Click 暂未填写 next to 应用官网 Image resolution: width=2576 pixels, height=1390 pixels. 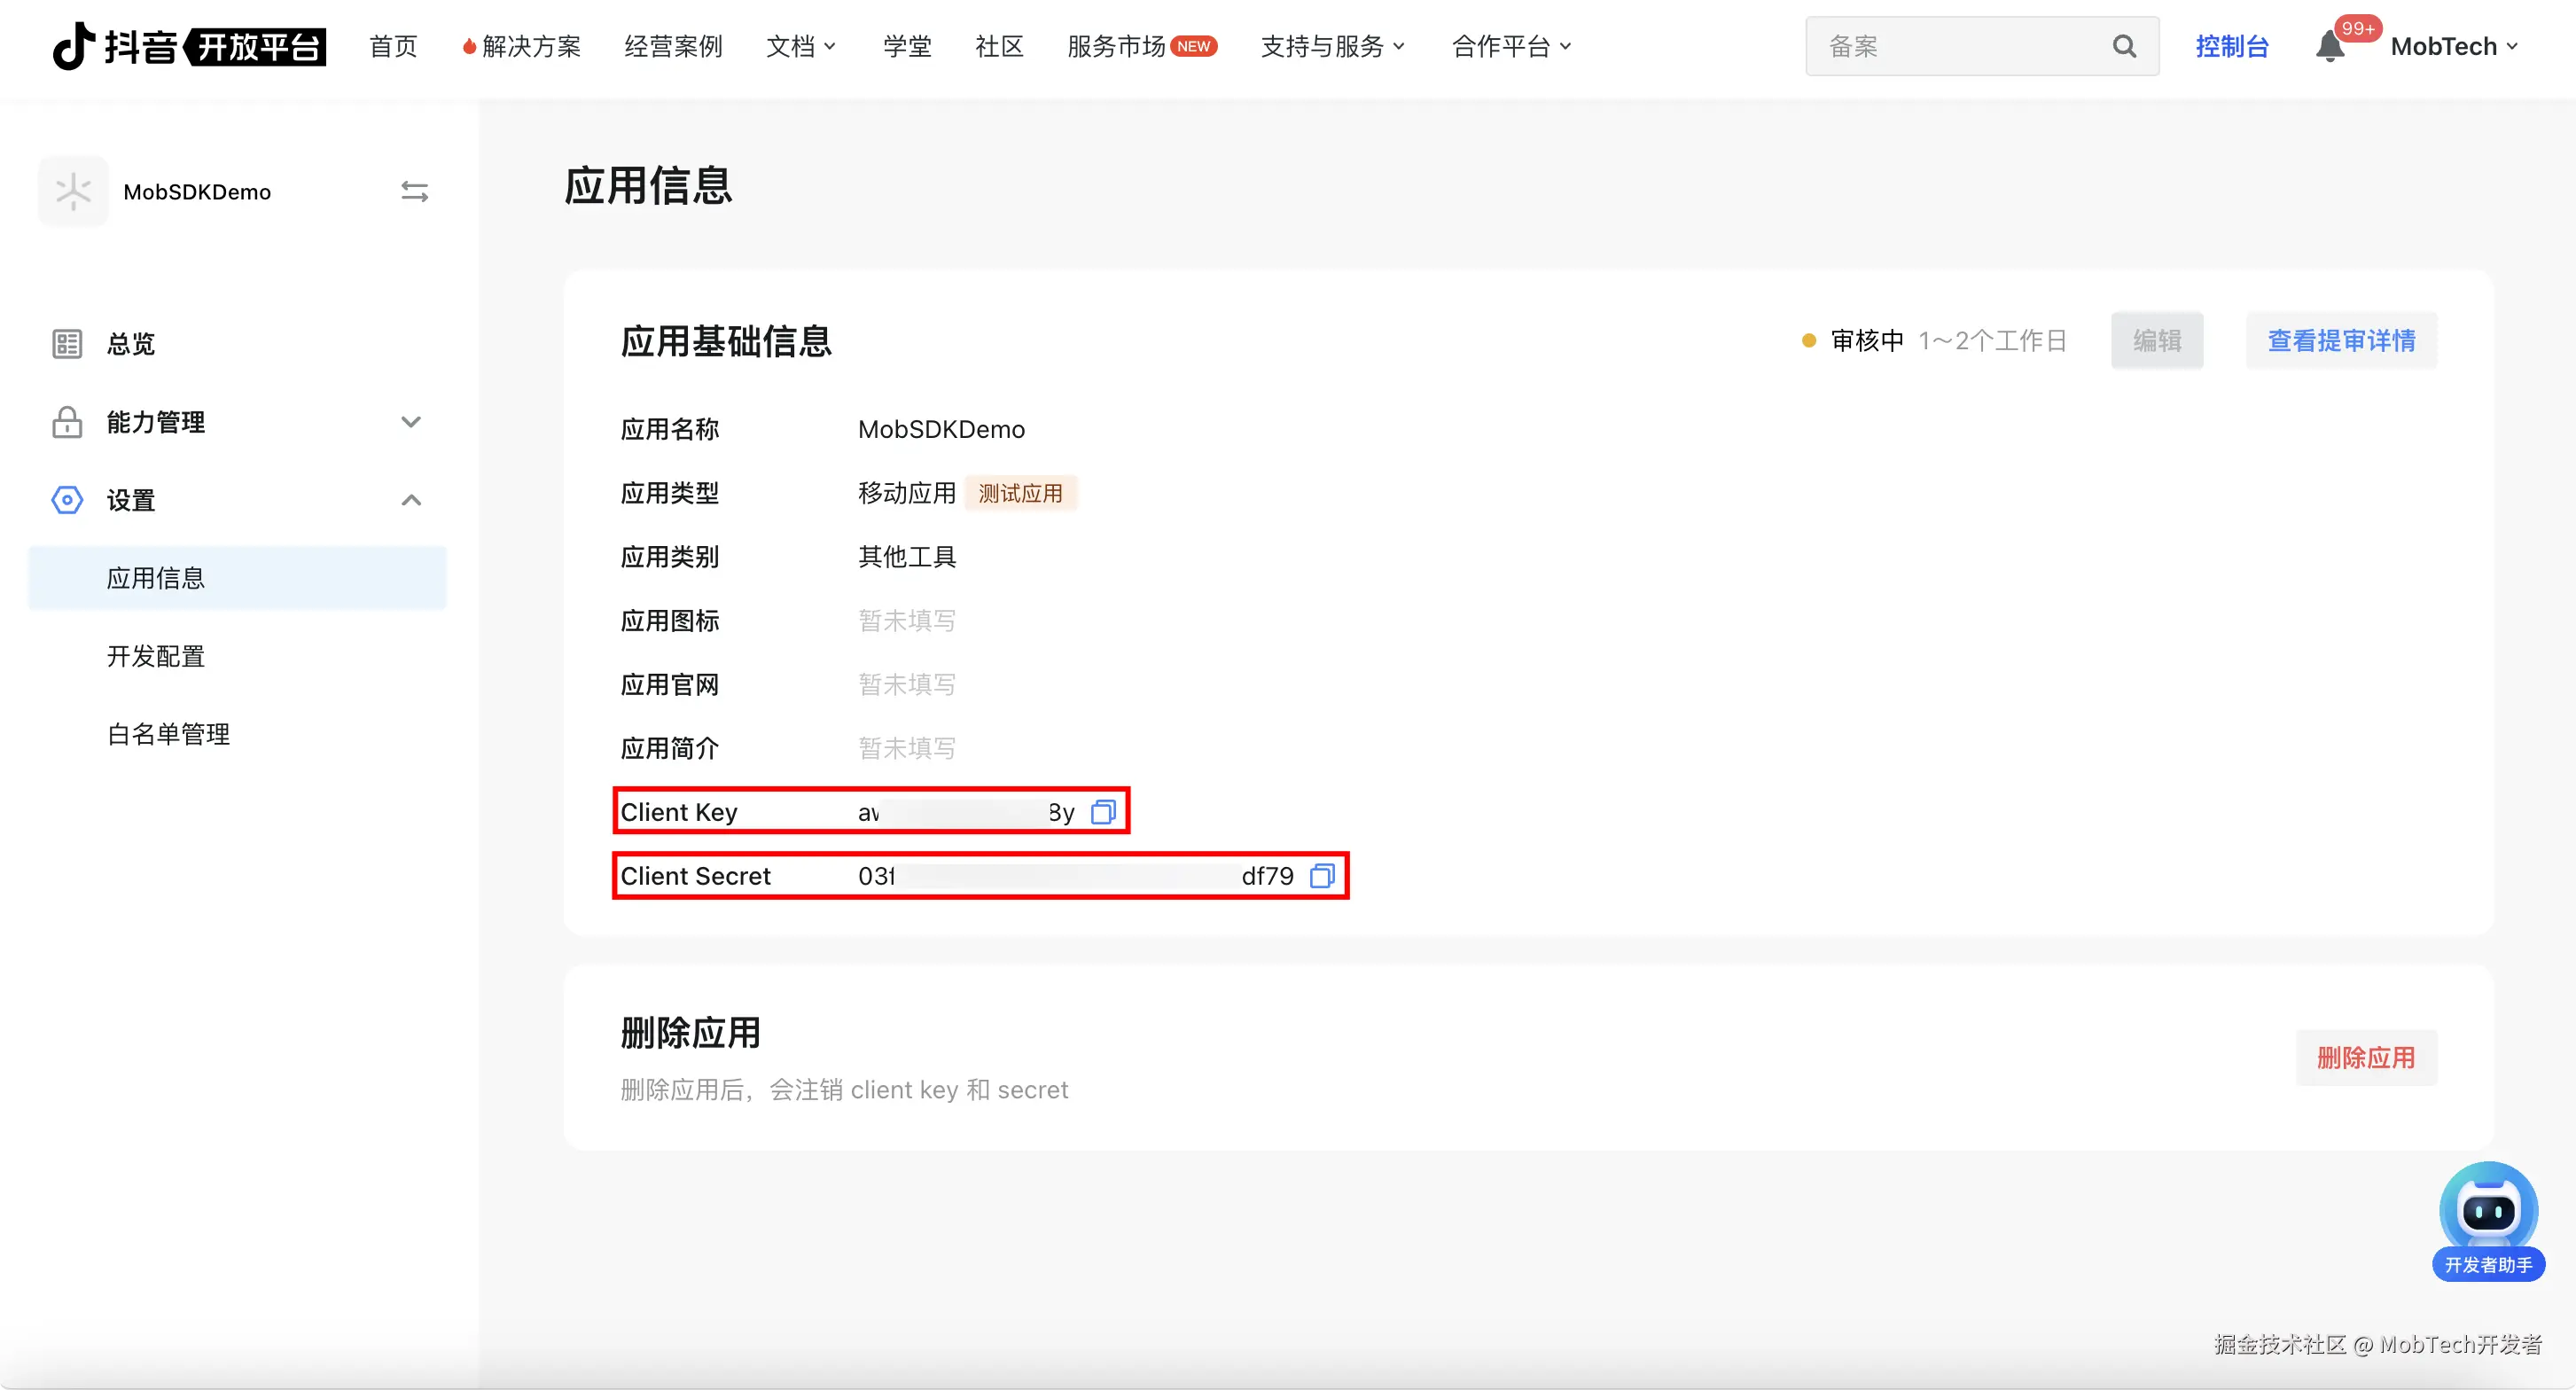tap(907, 685)
